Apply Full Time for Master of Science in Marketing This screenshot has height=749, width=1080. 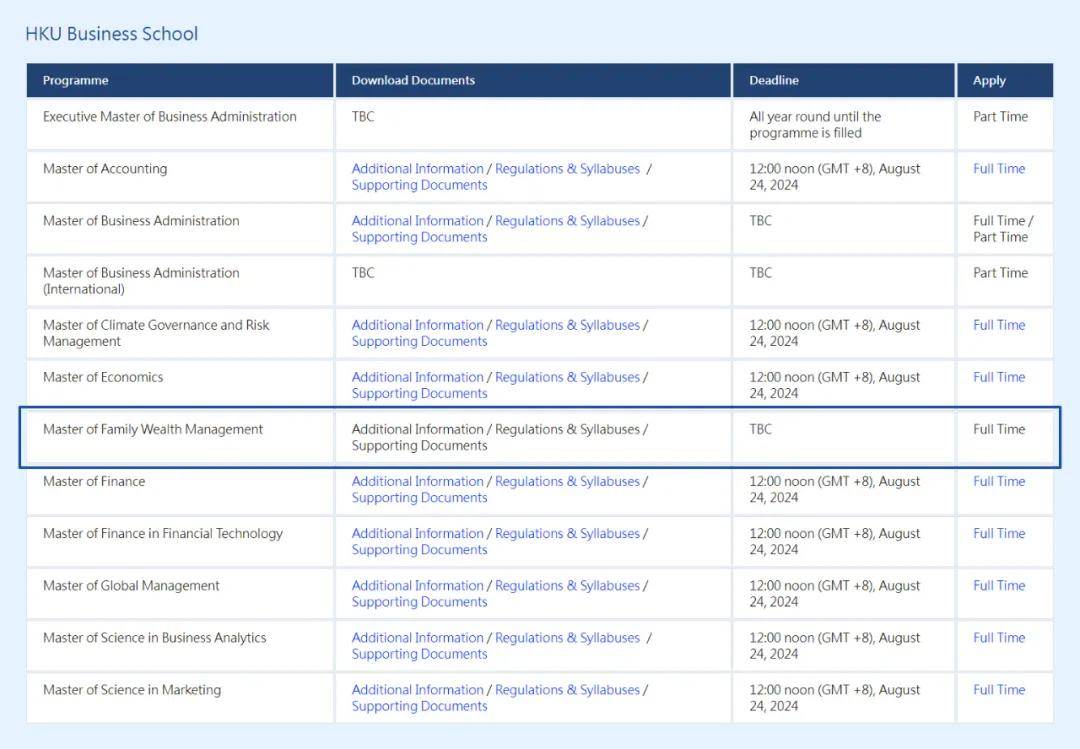[999, 690]
